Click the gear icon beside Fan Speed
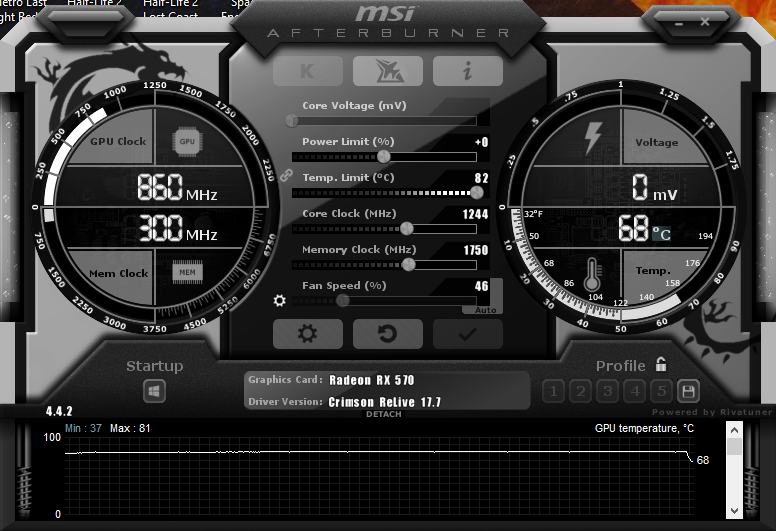 click(280, 300)
